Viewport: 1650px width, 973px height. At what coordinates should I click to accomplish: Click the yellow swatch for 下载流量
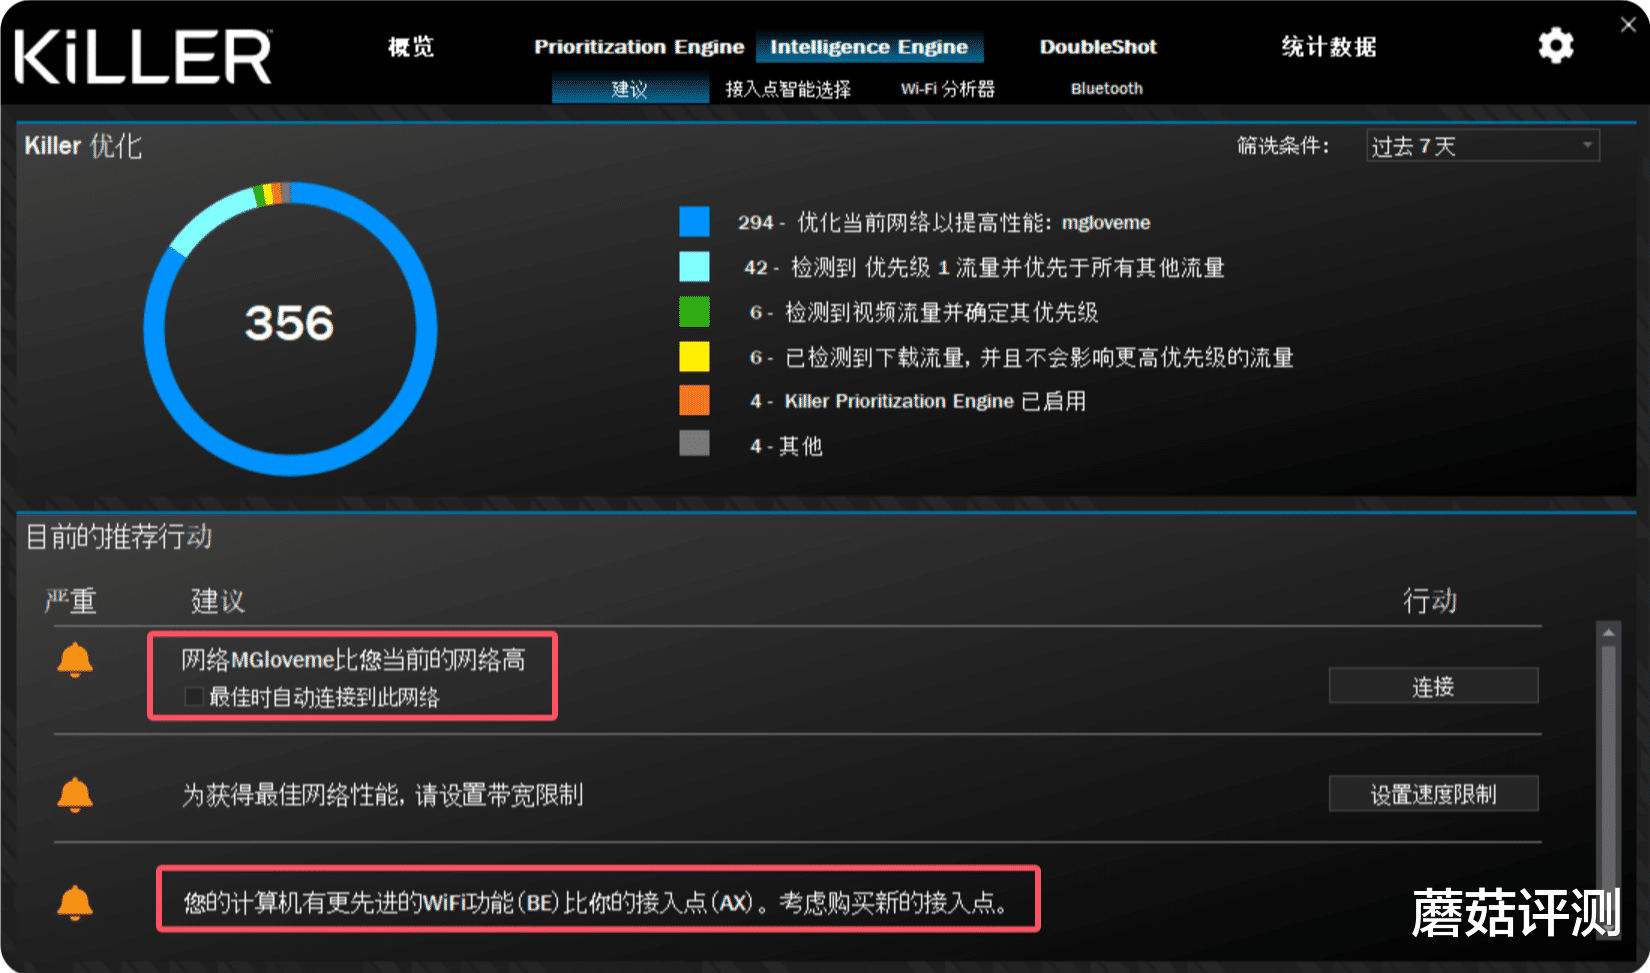tap(694, 356)
